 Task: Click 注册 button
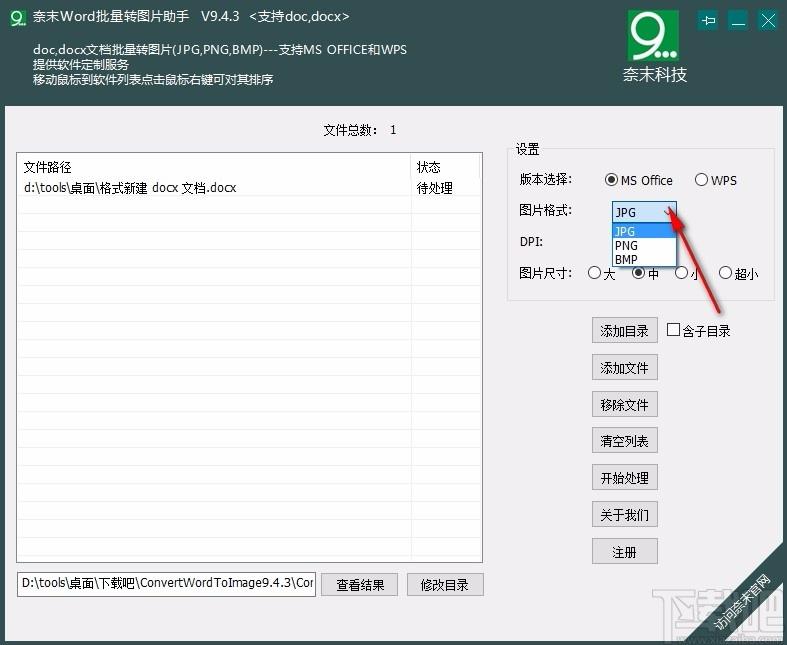click(x=624, y=552)
